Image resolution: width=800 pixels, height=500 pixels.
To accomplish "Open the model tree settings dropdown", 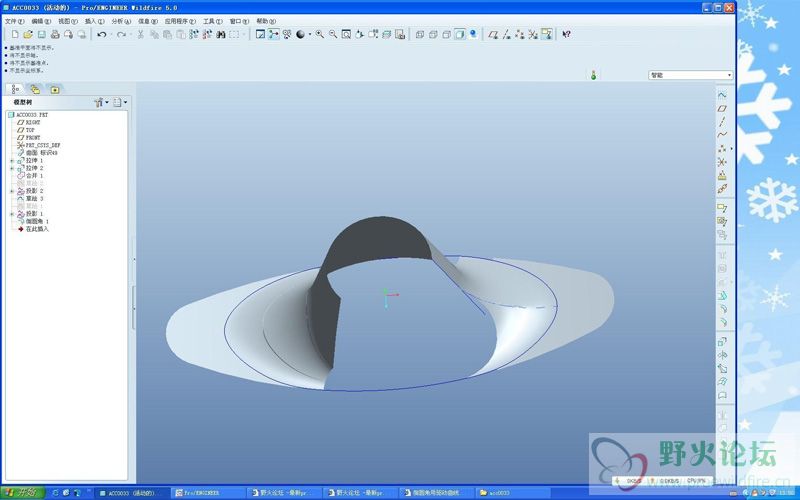I will [x=101, y=103].
